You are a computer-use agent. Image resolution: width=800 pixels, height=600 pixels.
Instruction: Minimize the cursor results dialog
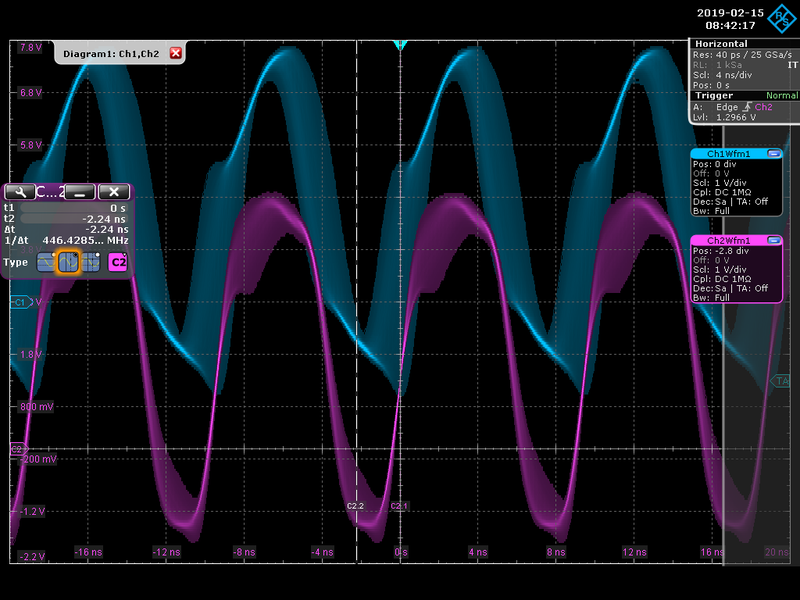pos(79,191)
